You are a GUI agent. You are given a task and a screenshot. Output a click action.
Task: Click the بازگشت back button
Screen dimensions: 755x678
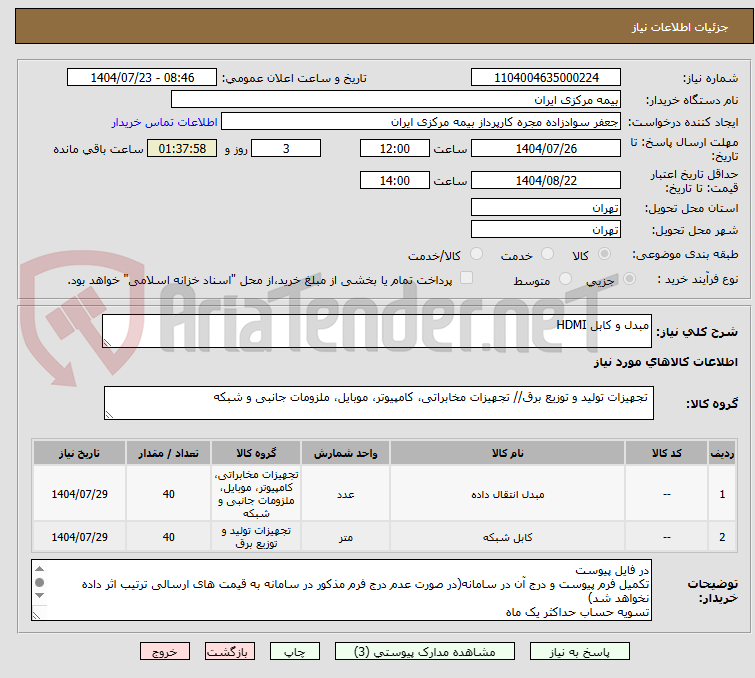pos(229,652)
